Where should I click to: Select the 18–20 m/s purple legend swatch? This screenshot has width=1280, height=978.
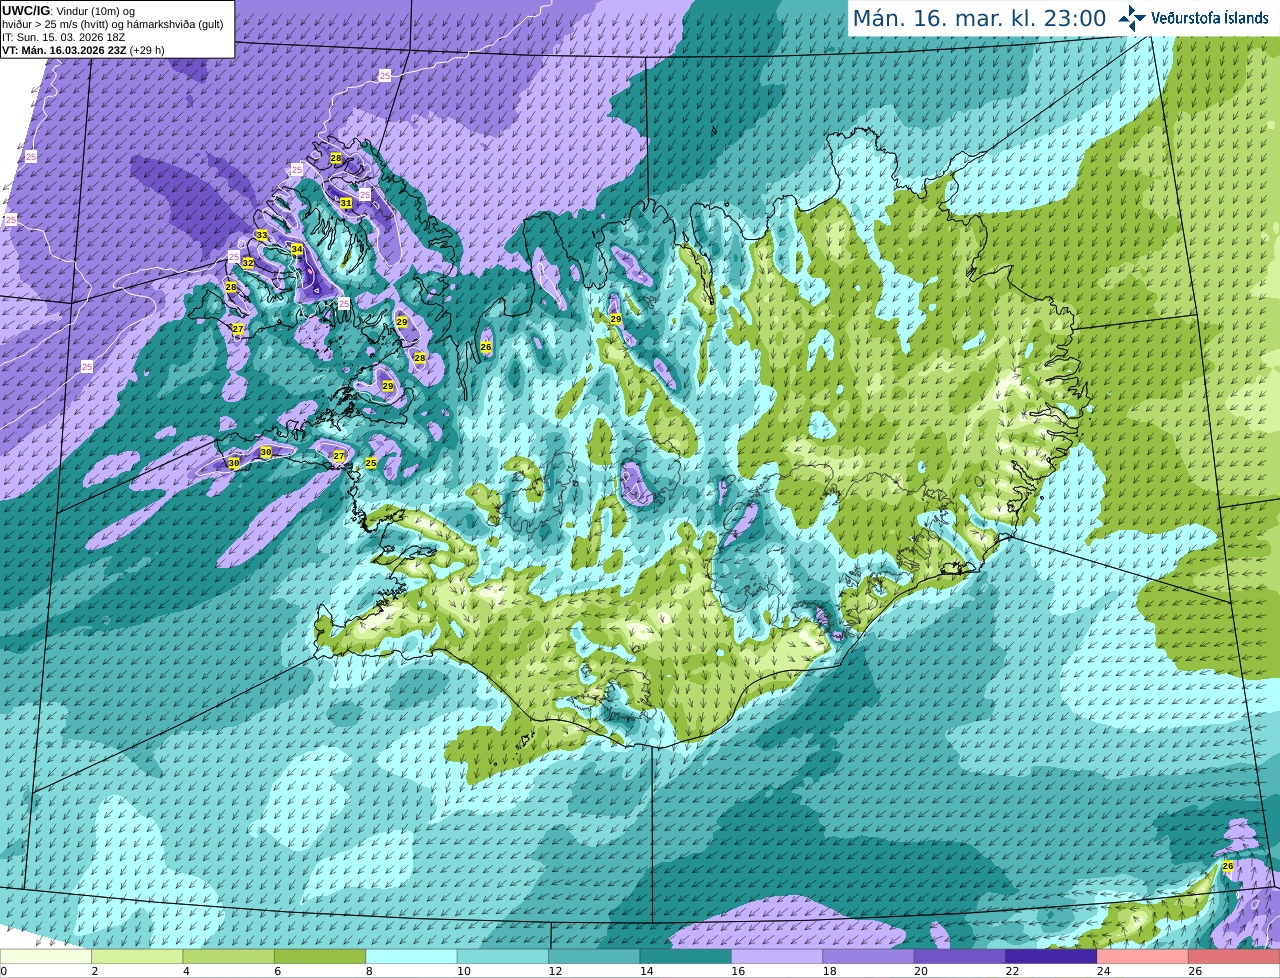coord(869,957)
